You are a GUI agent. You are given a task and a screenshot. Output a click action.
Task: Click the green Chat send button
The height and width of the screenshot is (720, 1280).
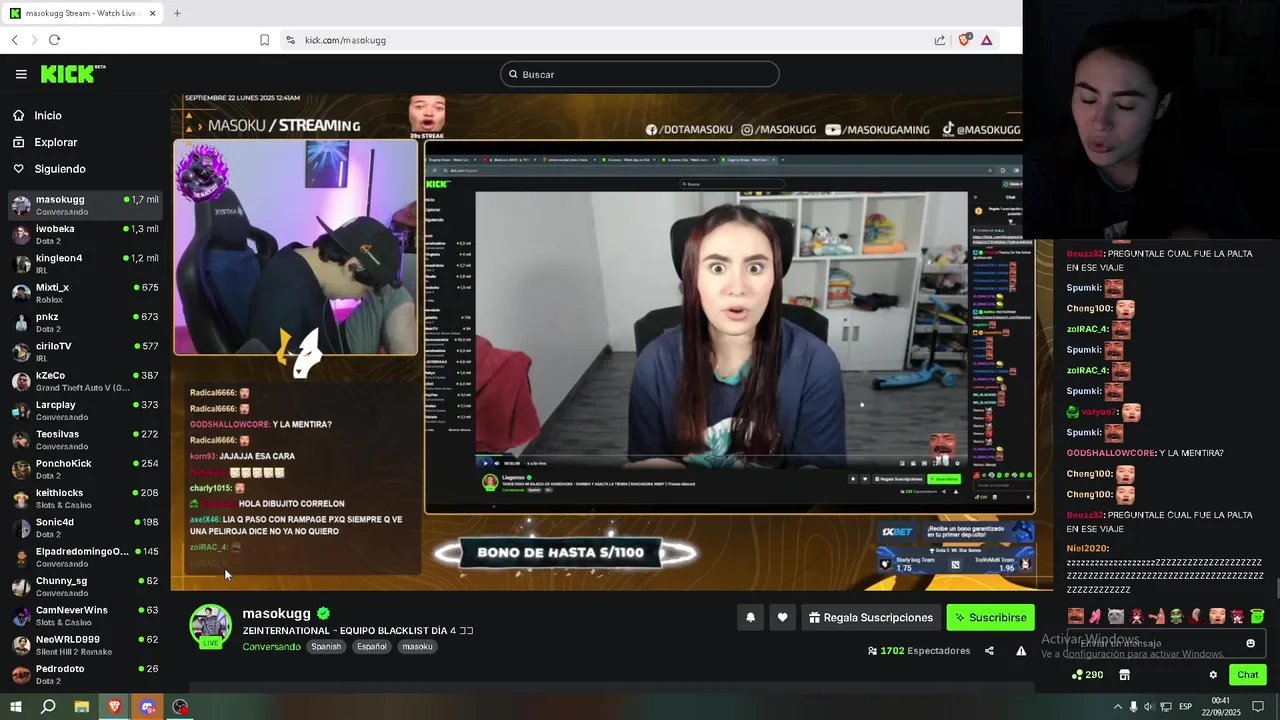(x=1247, y=675)
